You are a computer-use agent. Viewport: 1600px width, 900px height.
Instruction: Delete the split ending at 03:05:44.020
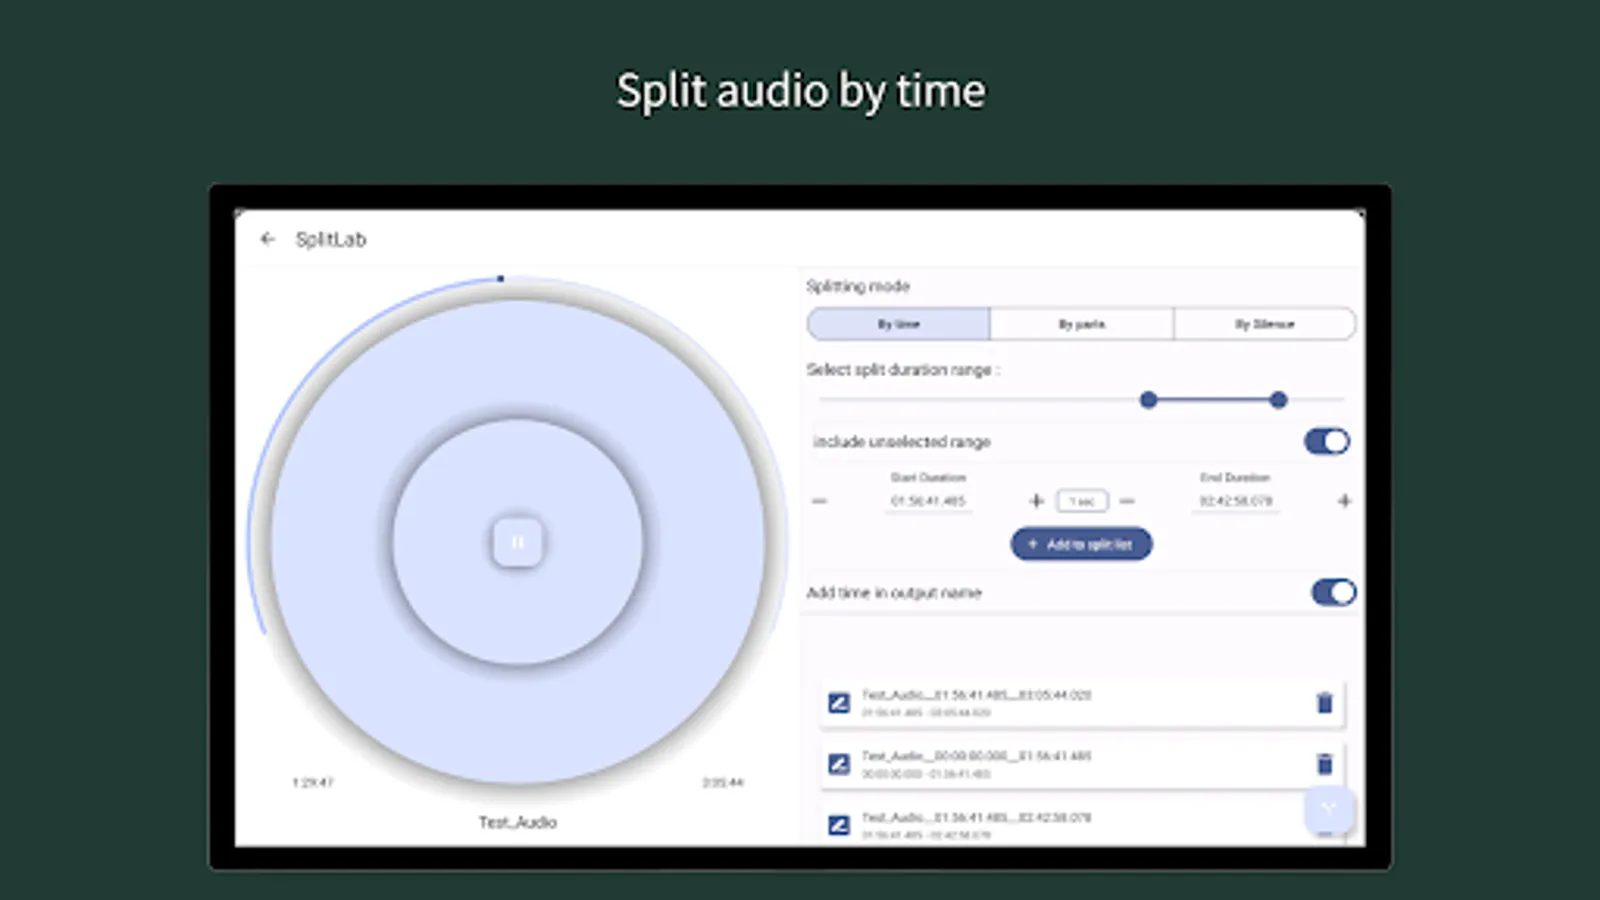pos(1325,703)
